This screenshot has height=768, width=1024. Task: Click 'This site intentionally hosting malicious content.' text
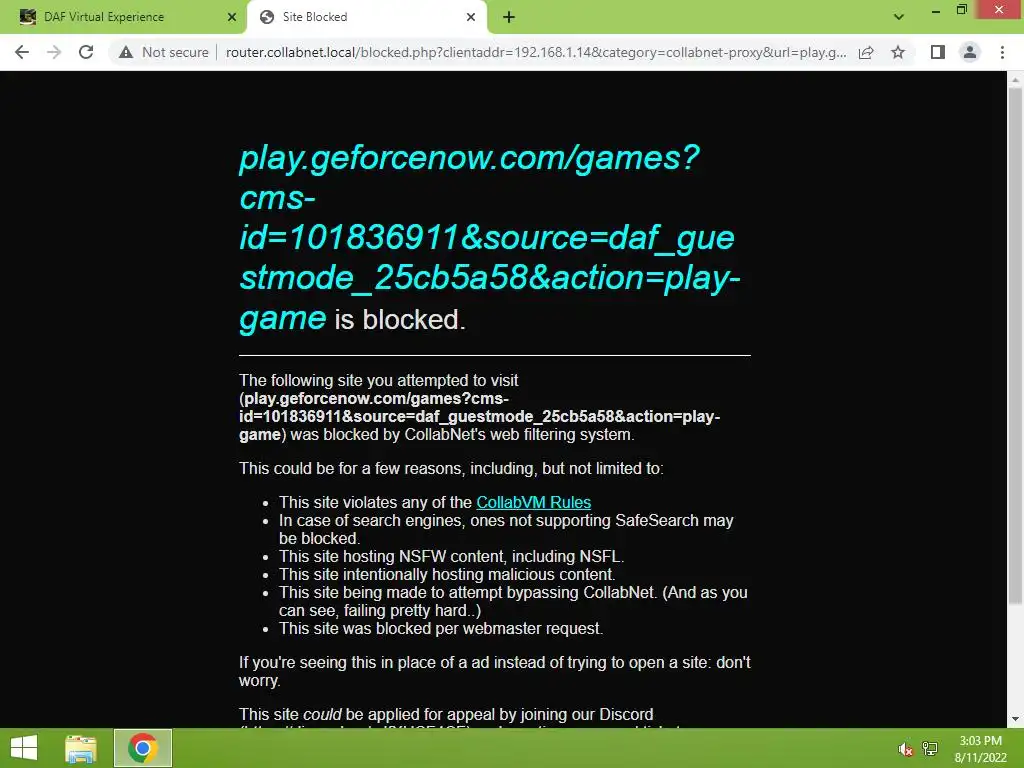point(447,575)
